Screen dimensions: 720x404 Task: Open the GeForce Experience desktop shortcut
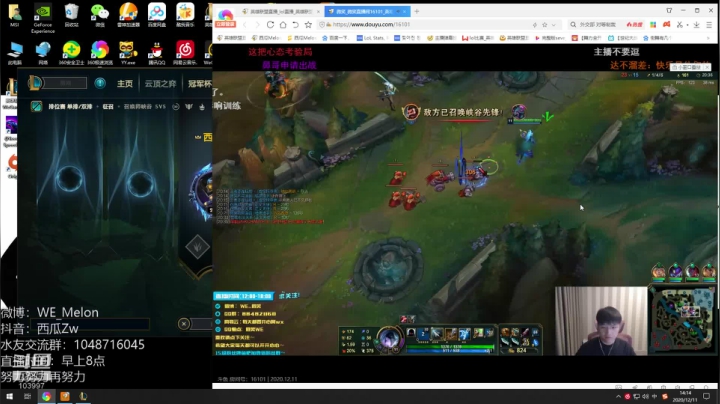pyautogui.click(x=43, y=18)
